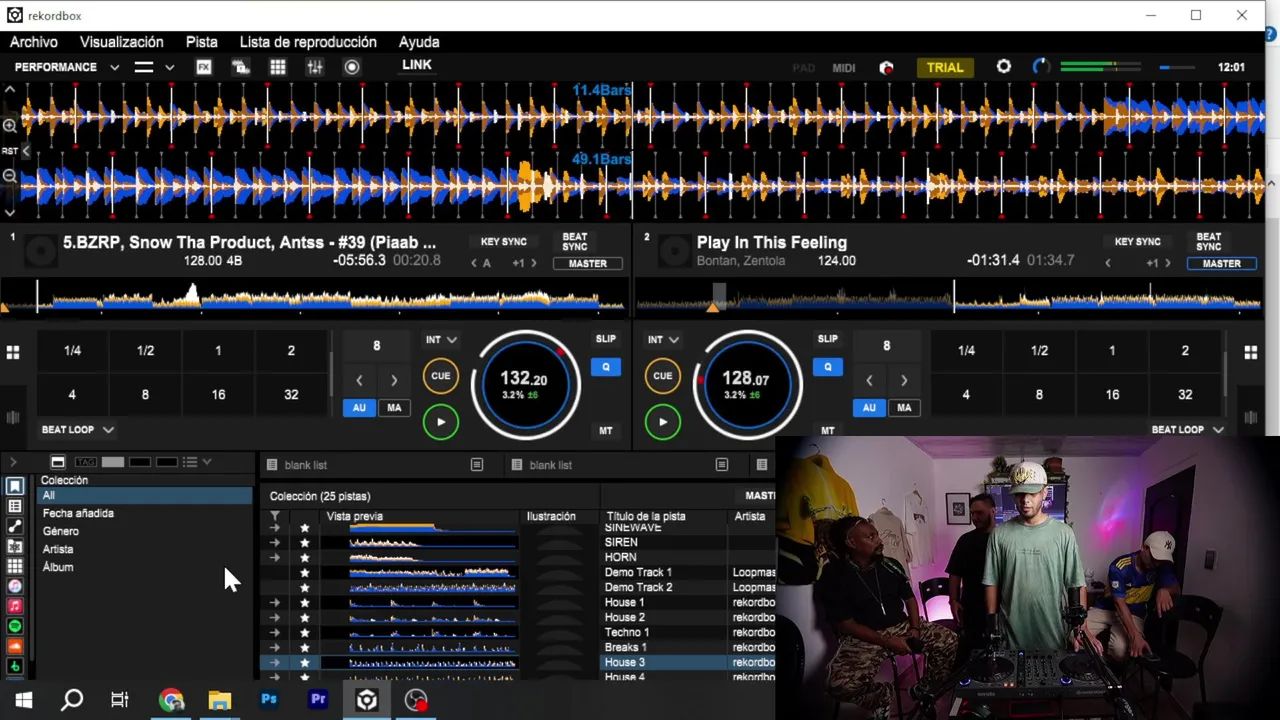Screen dimensions: 1280x720
Task: Open the Archivo menu
Action: coord(34,42)
